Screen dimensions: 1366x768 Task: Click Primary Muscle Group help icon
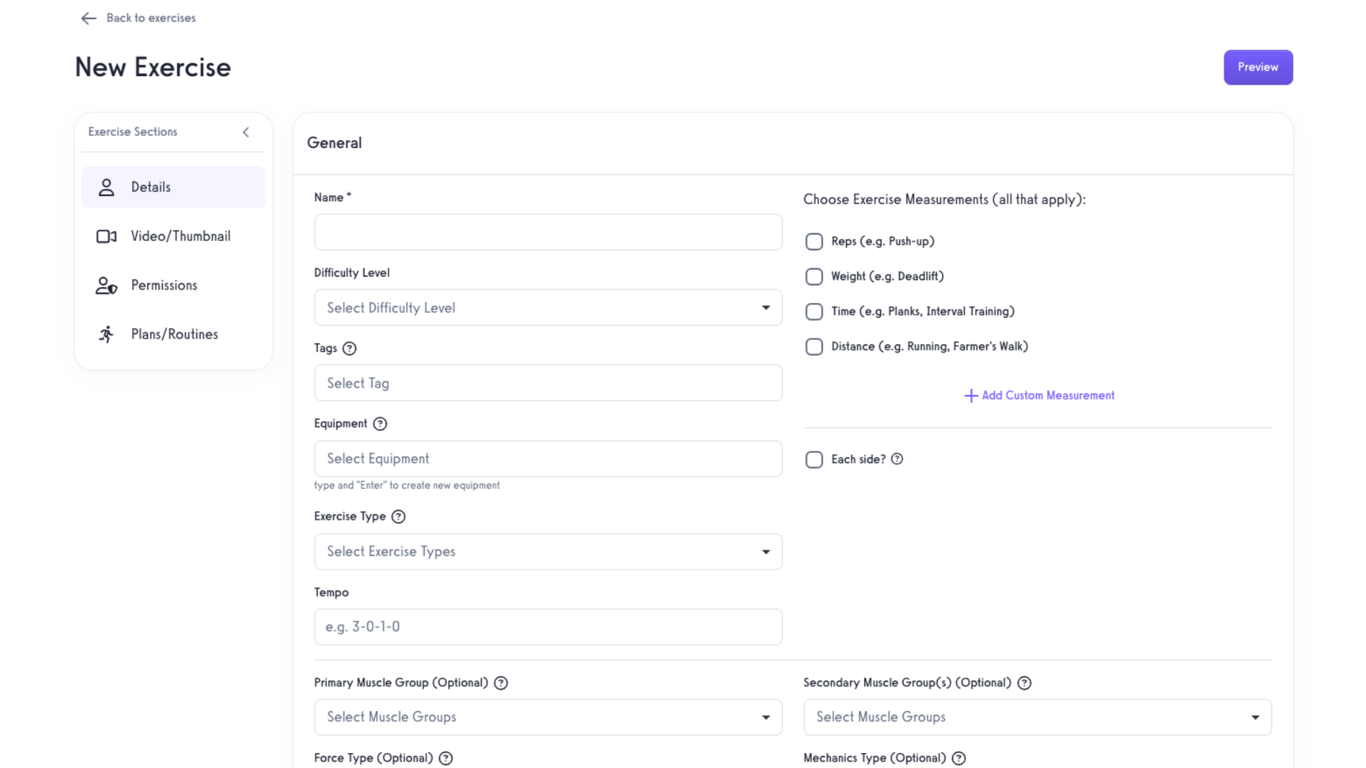pyautogui.click(x=501, y=683)
